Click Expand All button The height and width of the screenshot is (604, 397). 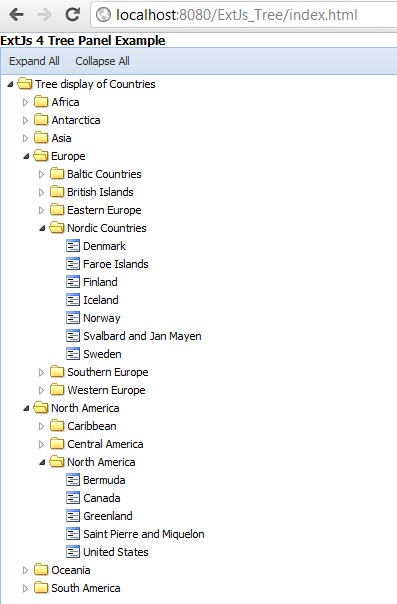pyautogui.click(x=34, y=61)
